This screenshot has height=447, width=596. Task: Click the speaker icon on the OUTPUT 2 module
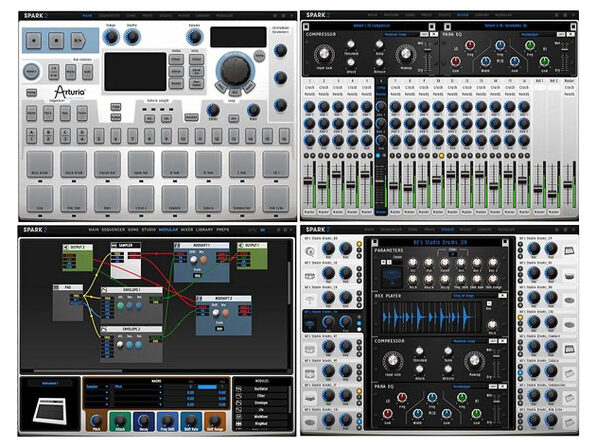coord(66,247)
